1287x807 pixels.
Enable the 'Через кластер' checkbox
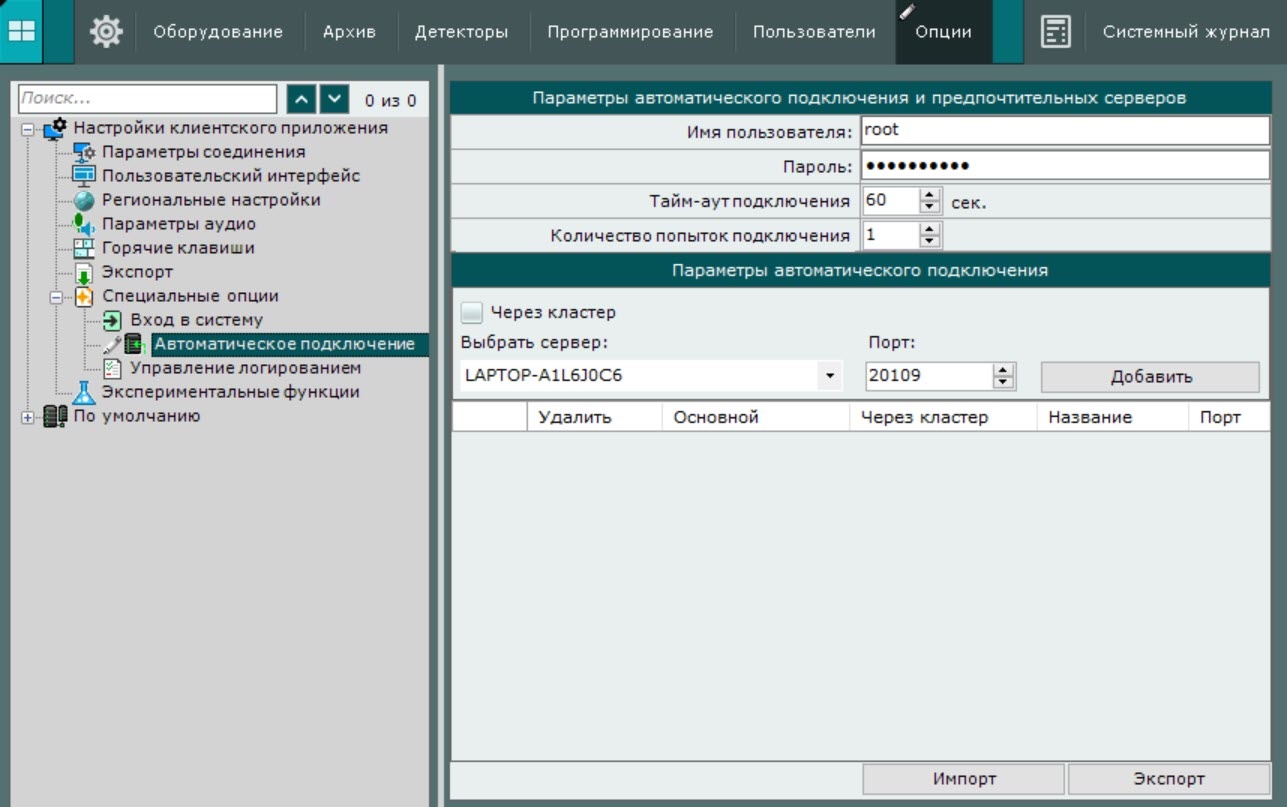pyautogui.click(x=471, y=313)
